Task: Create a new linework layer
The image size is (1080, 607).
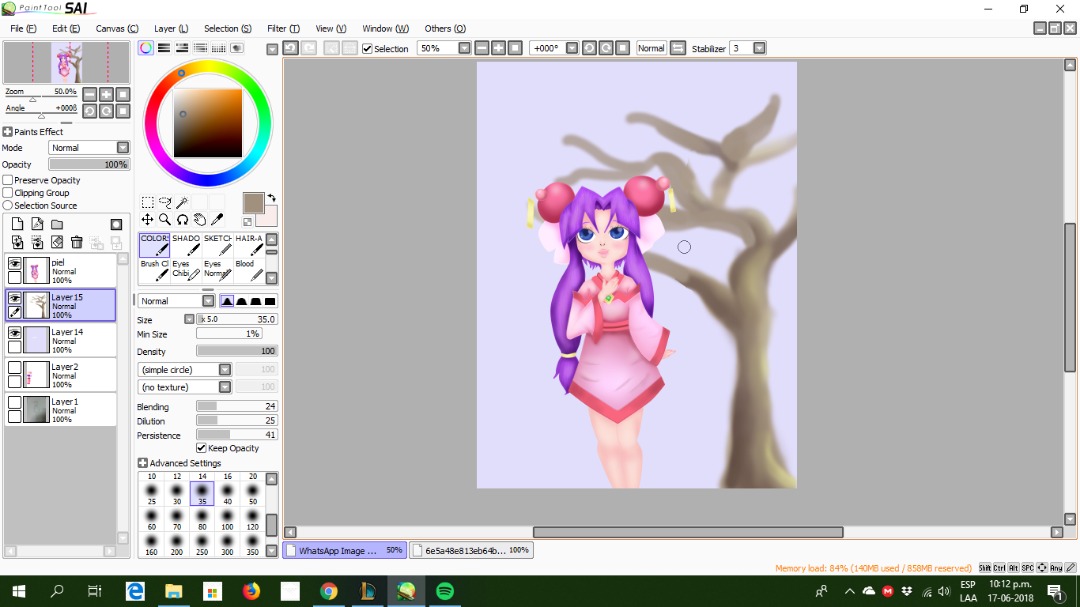Action: point(37,224)
